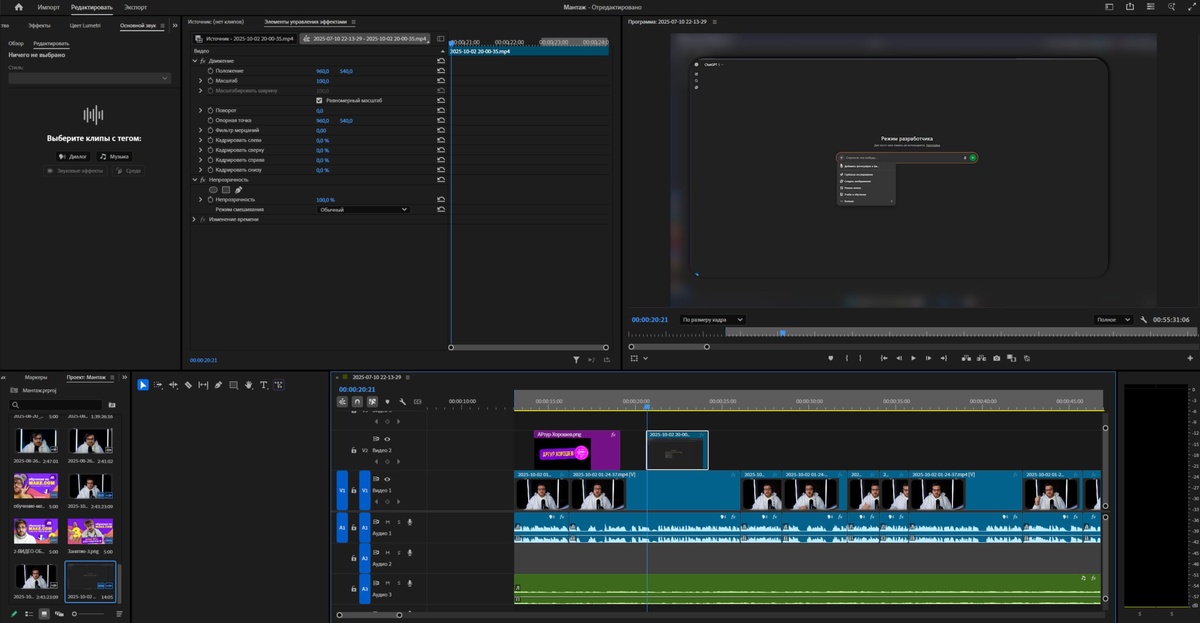Screen dimensions: 1200x623
Task: Tag clip as Диалог
Action: [73, 156]
